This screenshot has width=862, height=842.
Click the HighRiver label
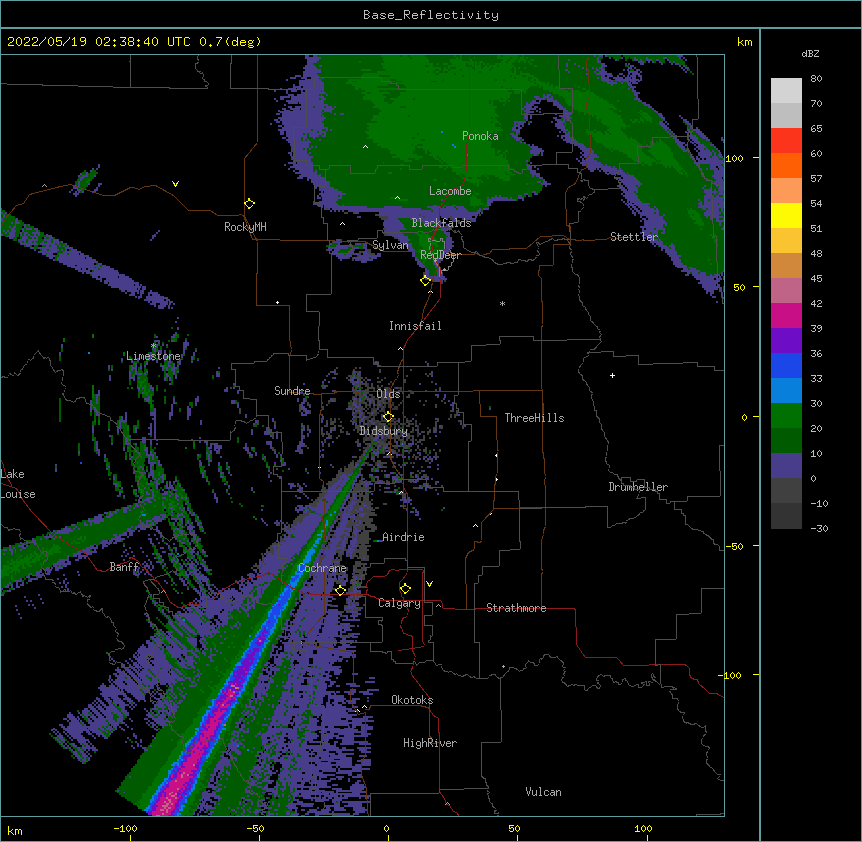(x=430, y=743)
